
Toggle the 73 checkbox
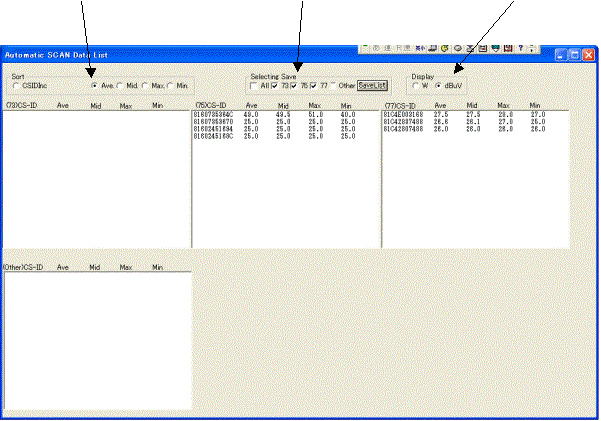tap(274, 86)
